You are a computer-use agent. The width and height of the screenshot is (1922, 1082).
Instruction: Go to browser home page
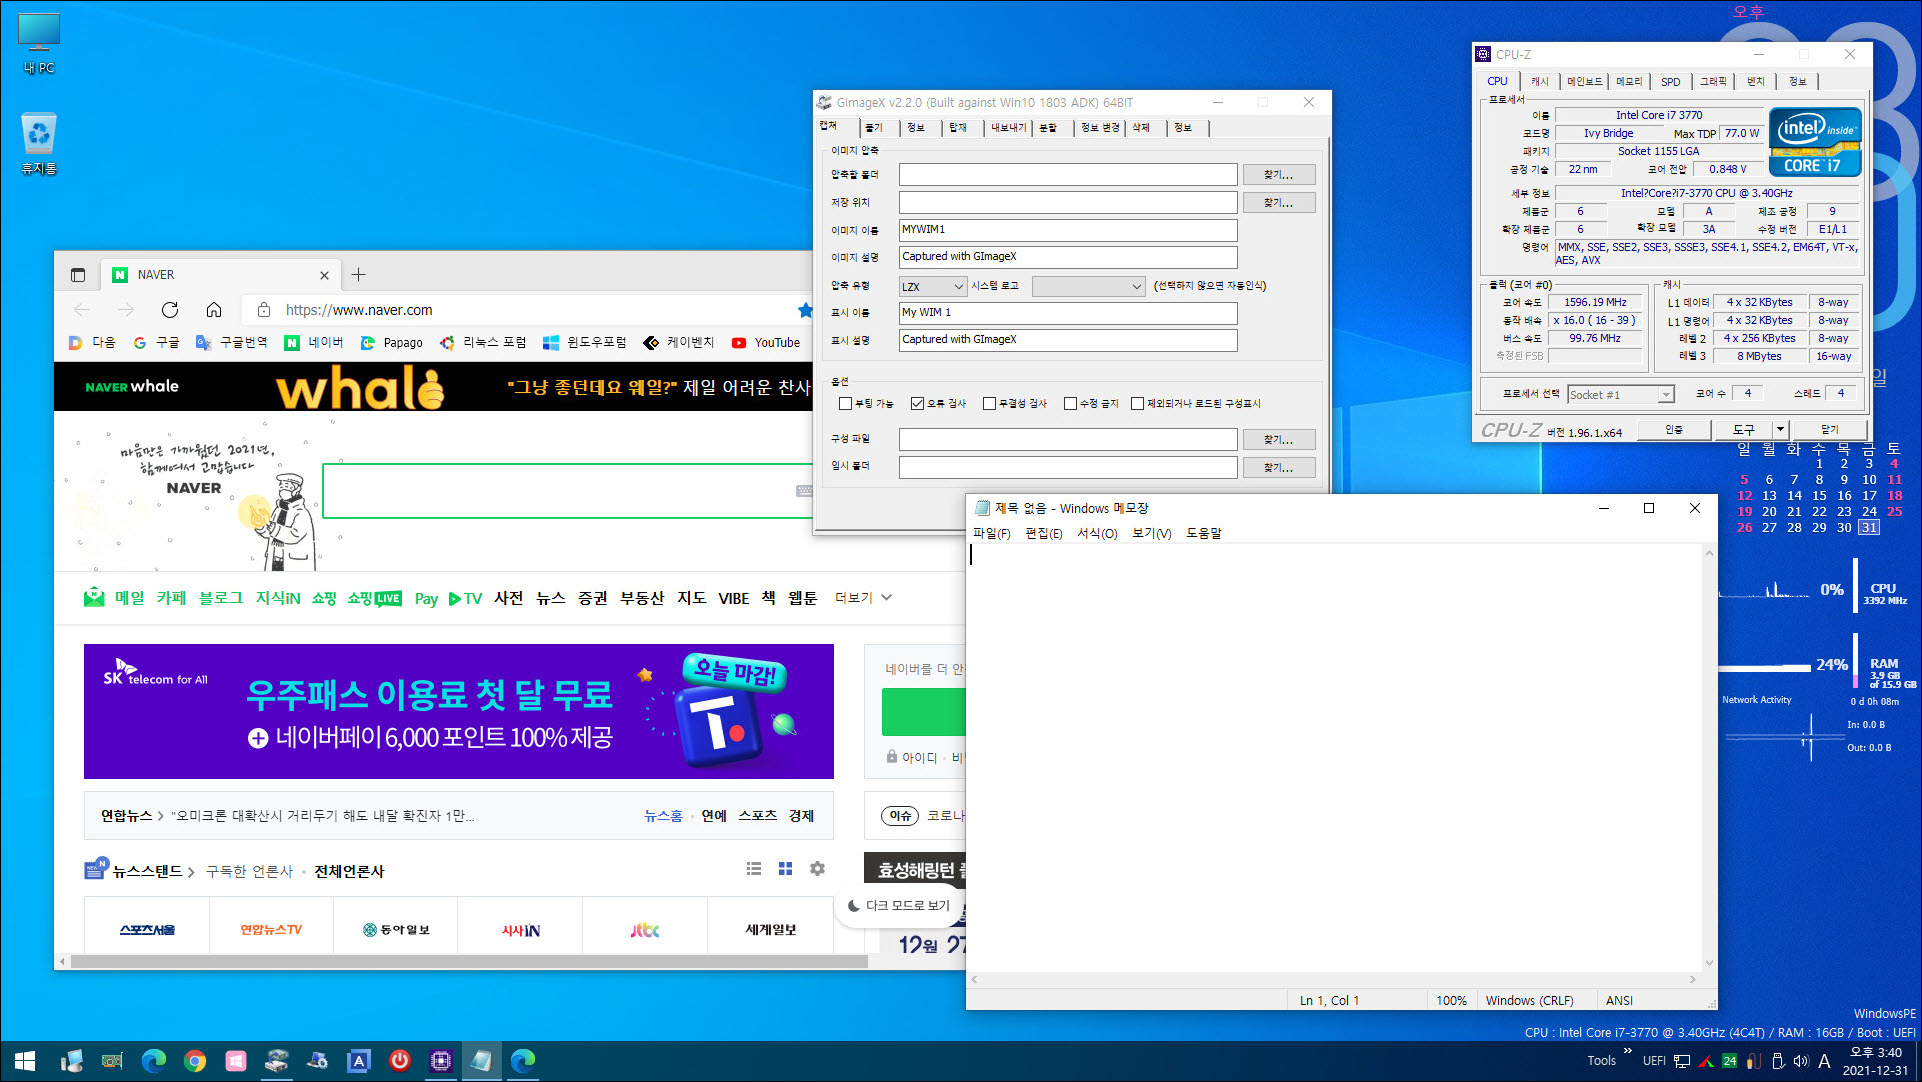pos(213,310)
